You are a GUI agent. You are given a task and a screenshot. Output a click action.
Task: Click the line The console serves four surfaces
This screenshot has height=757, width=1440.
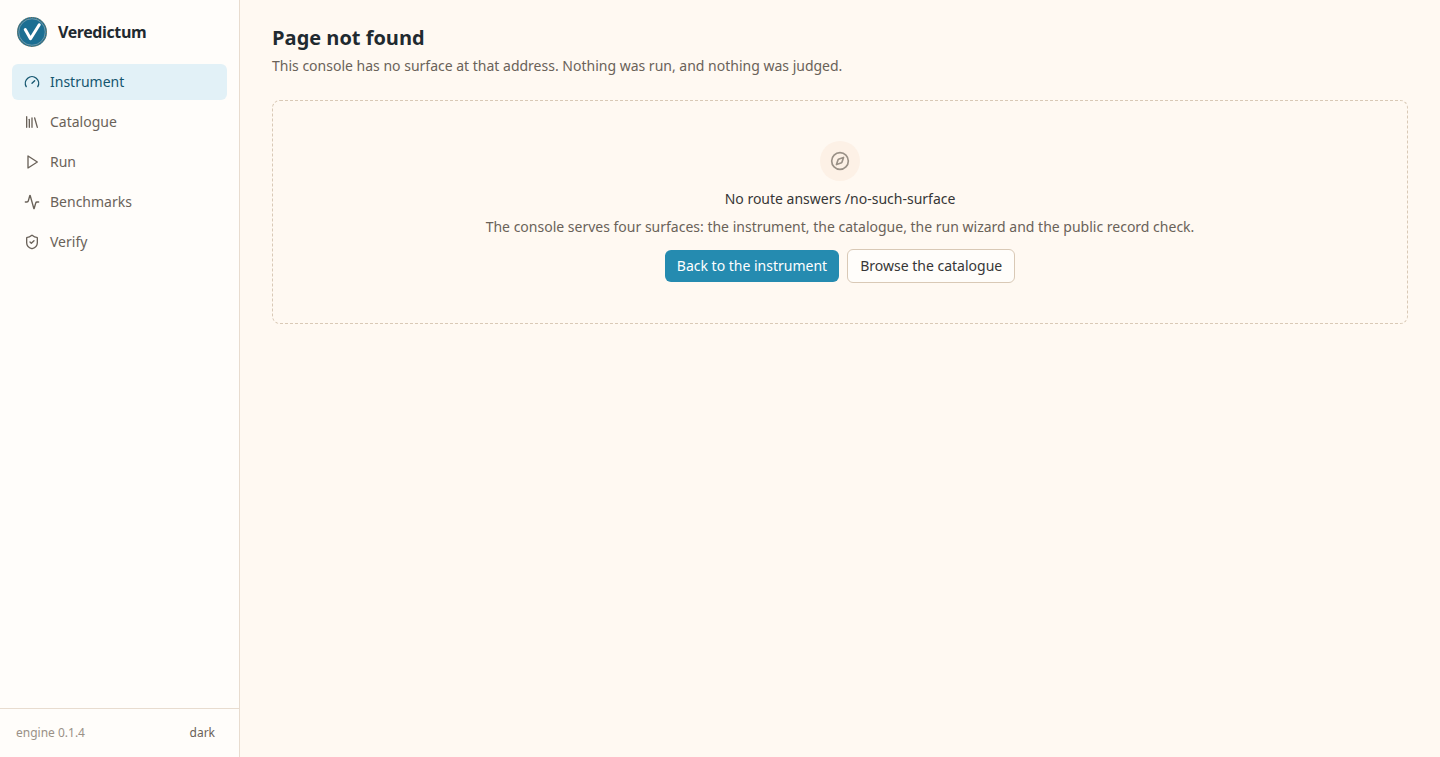[840, 227]
